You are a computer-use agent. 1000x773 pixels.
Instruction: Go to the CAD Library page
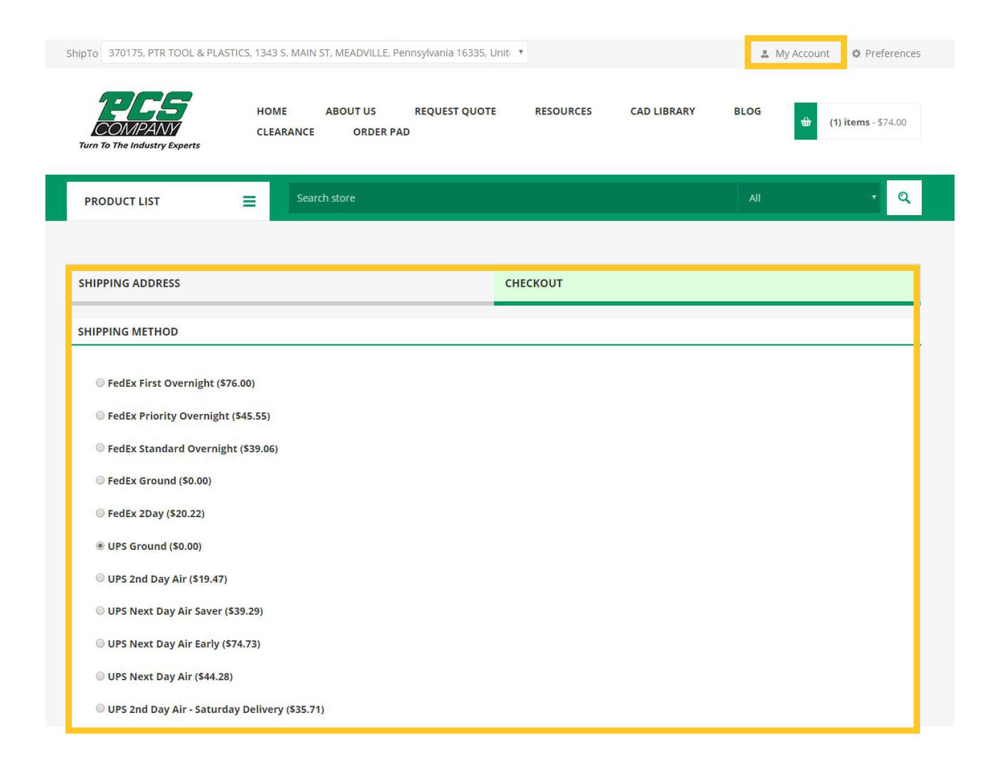(x=662, y=111)
